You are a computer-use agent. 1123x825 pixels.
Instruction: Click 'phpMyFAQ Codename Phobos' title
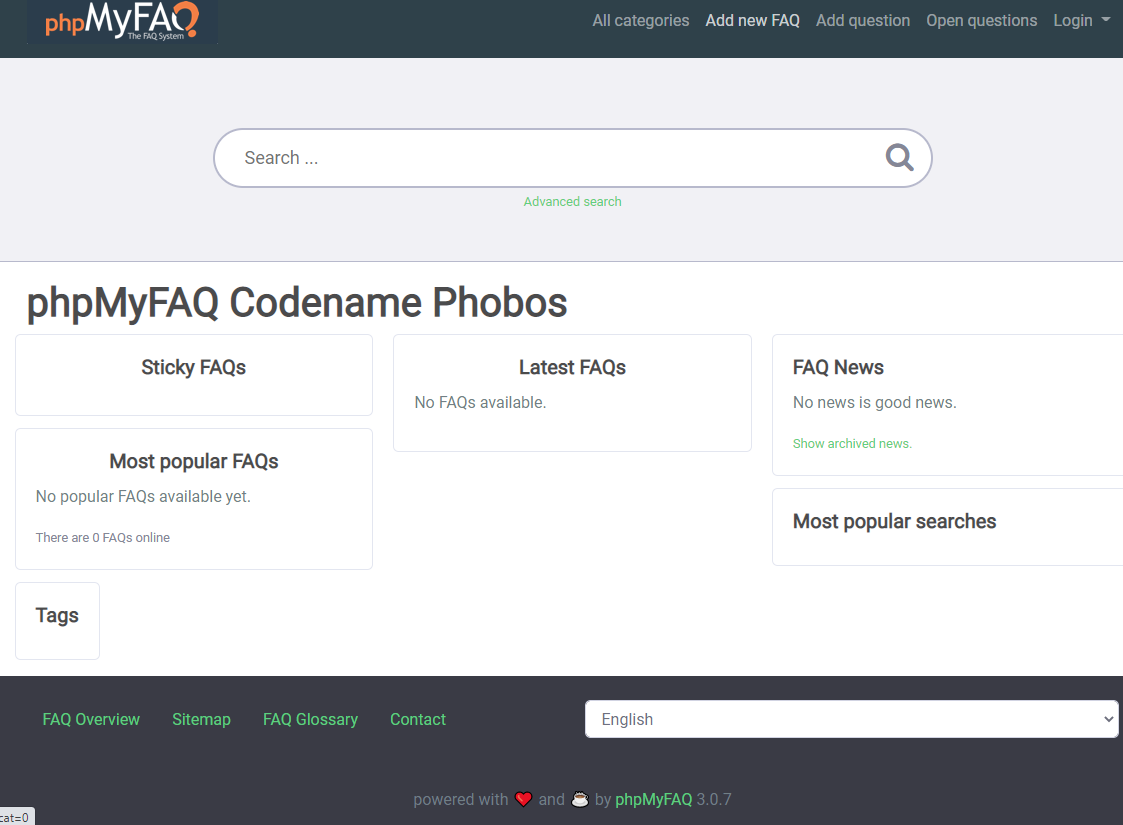coord(297,302)
